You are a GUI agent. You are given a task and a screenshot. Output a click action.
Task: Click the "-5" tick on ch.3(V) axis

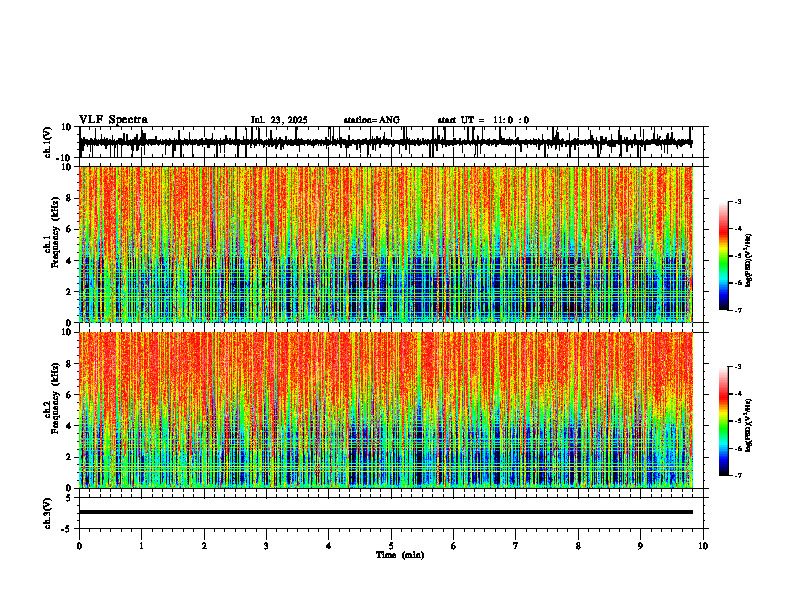click(x=68, y=529)
